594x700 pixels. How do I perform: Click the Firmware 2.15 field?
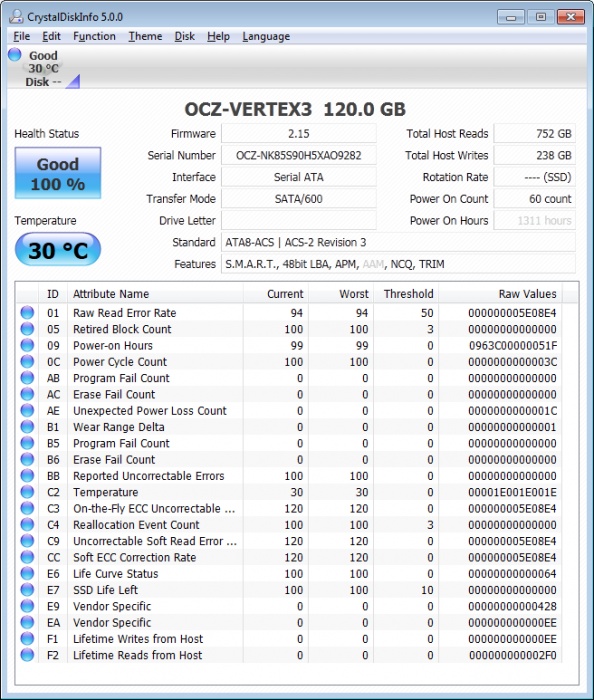coord(299,133)
